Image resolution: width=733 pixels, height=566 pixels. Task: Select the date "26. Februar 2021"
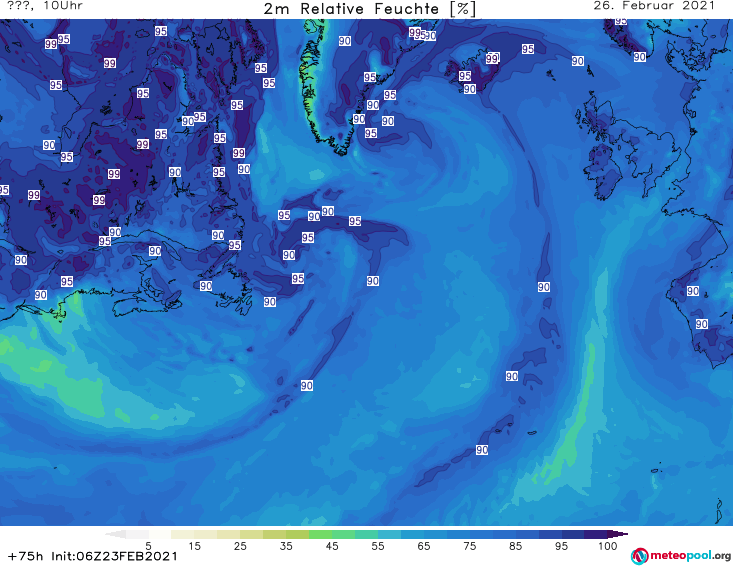pos(654,6)
